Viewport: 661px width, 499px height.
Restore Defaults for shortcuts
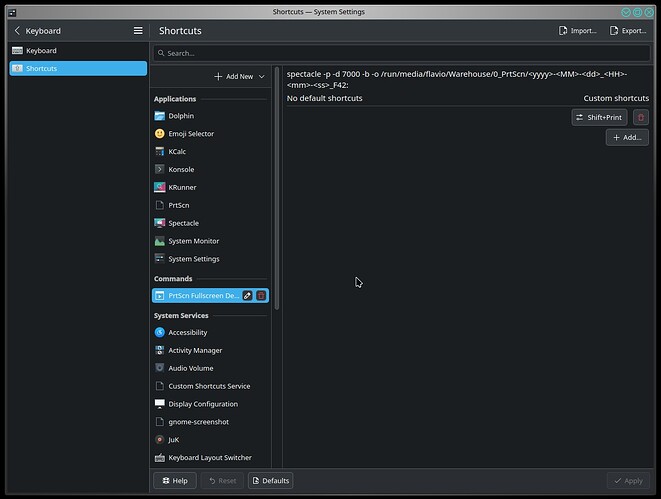click(x=271, y=480)
